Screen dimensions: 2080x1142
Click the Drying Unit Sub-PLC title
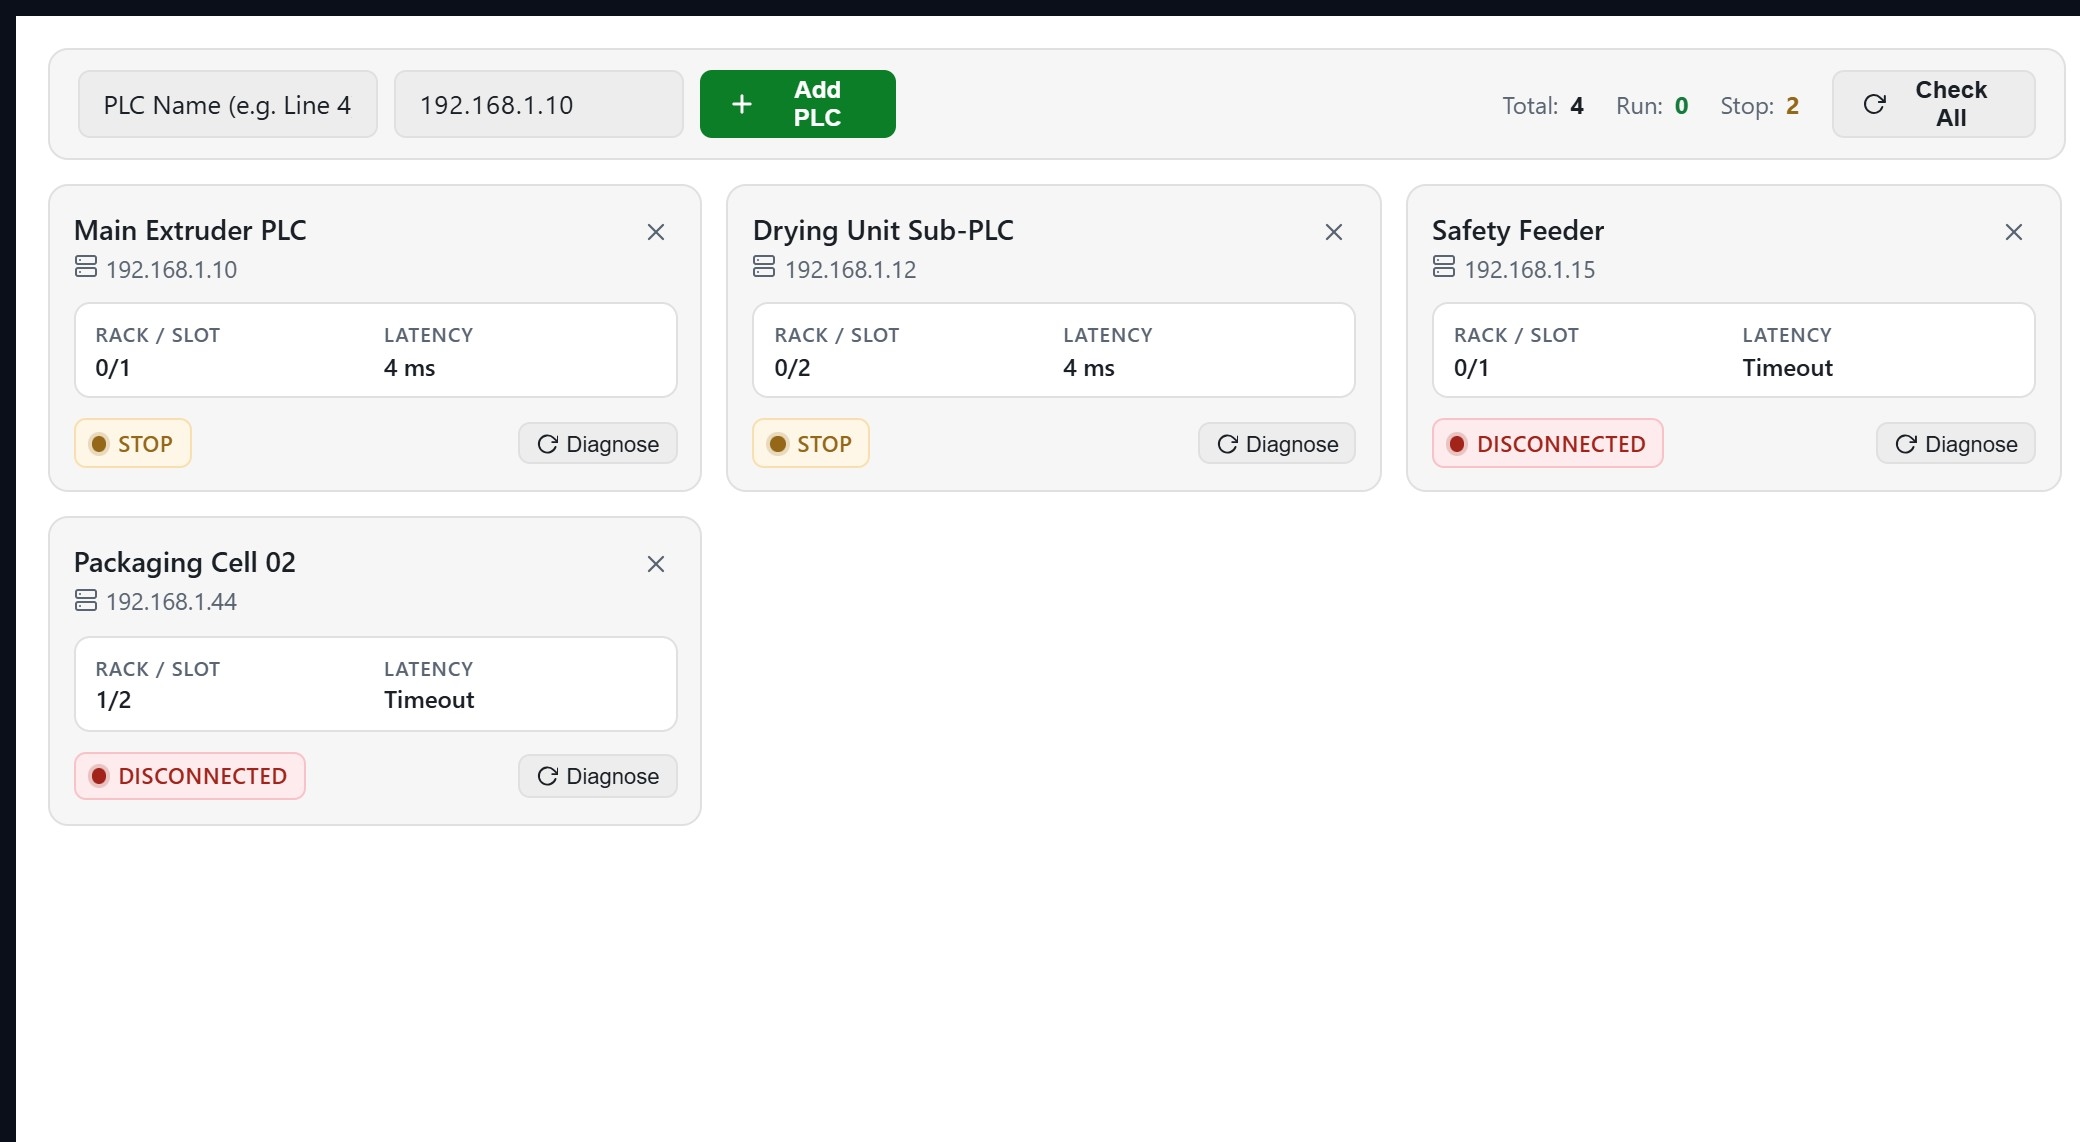(883, 231)
